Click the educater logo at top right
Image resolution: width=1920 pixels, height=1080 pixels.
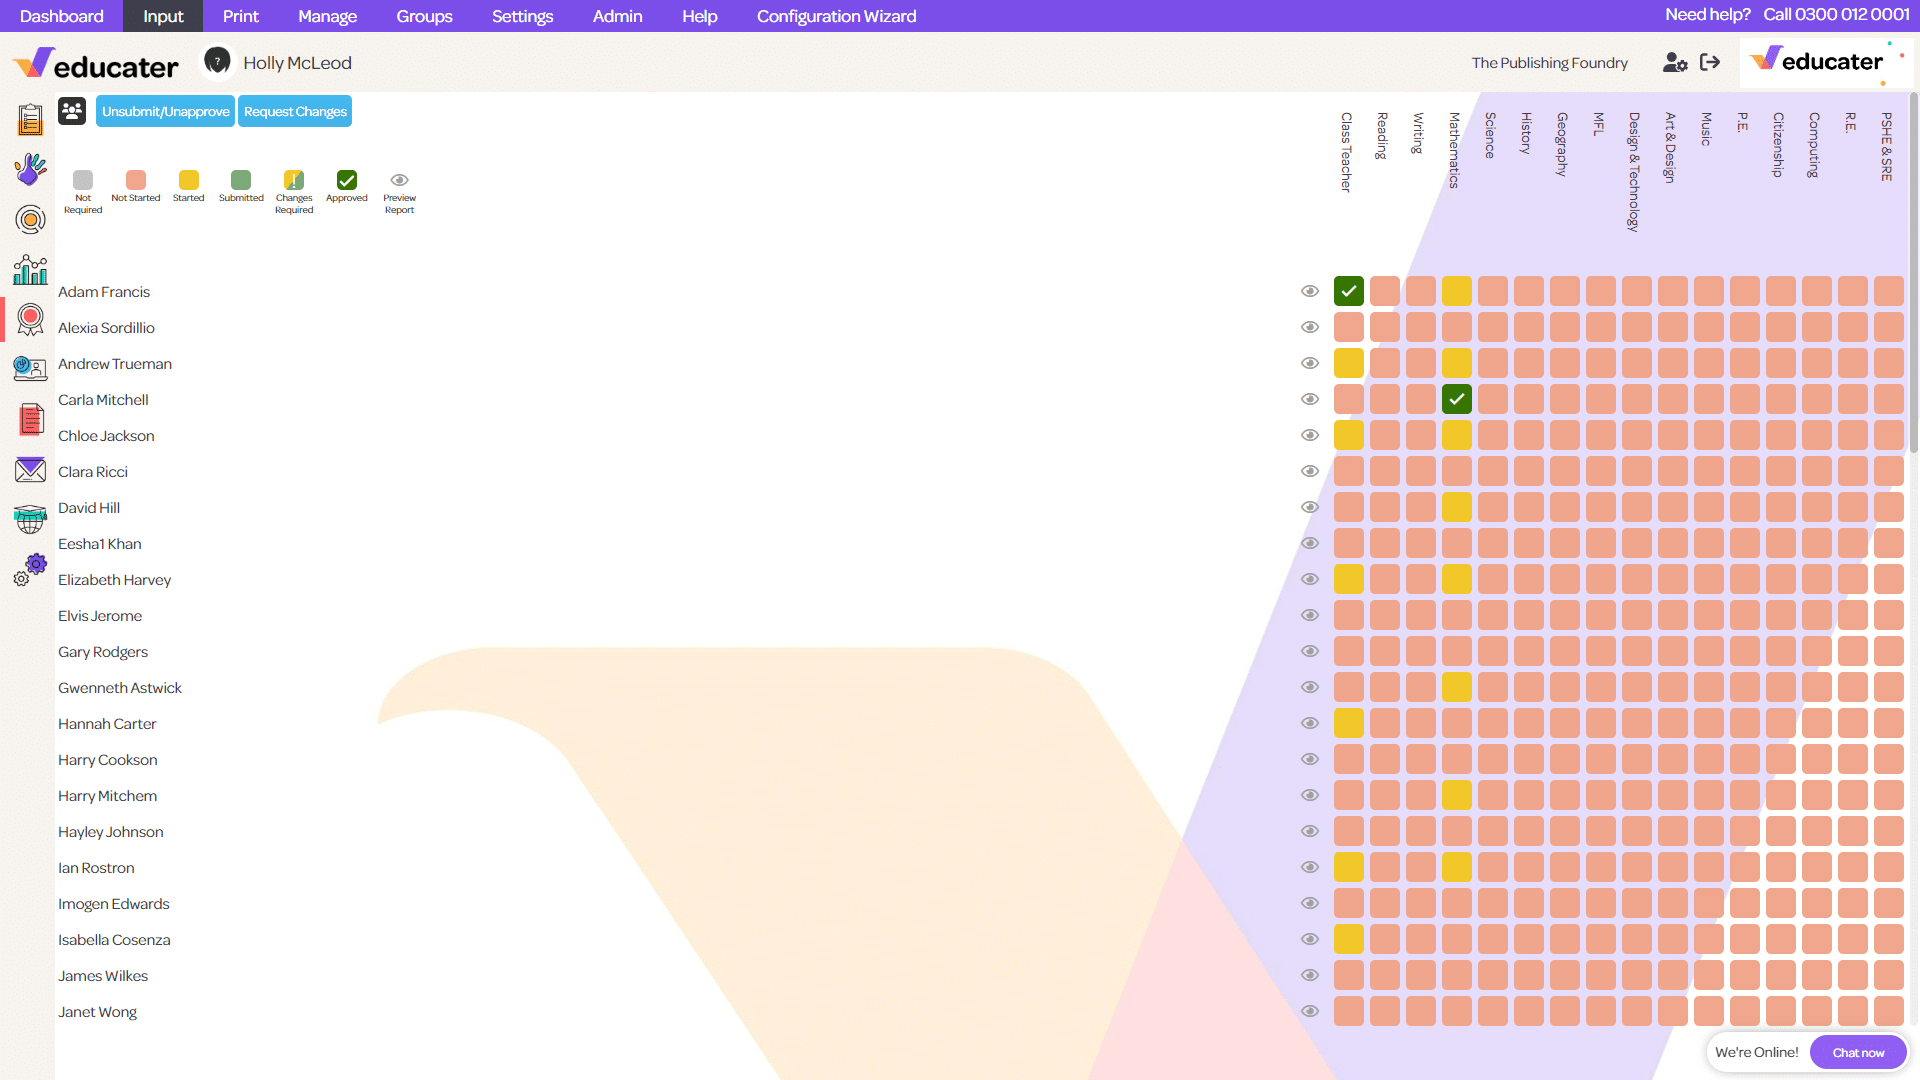[1826, 62]
